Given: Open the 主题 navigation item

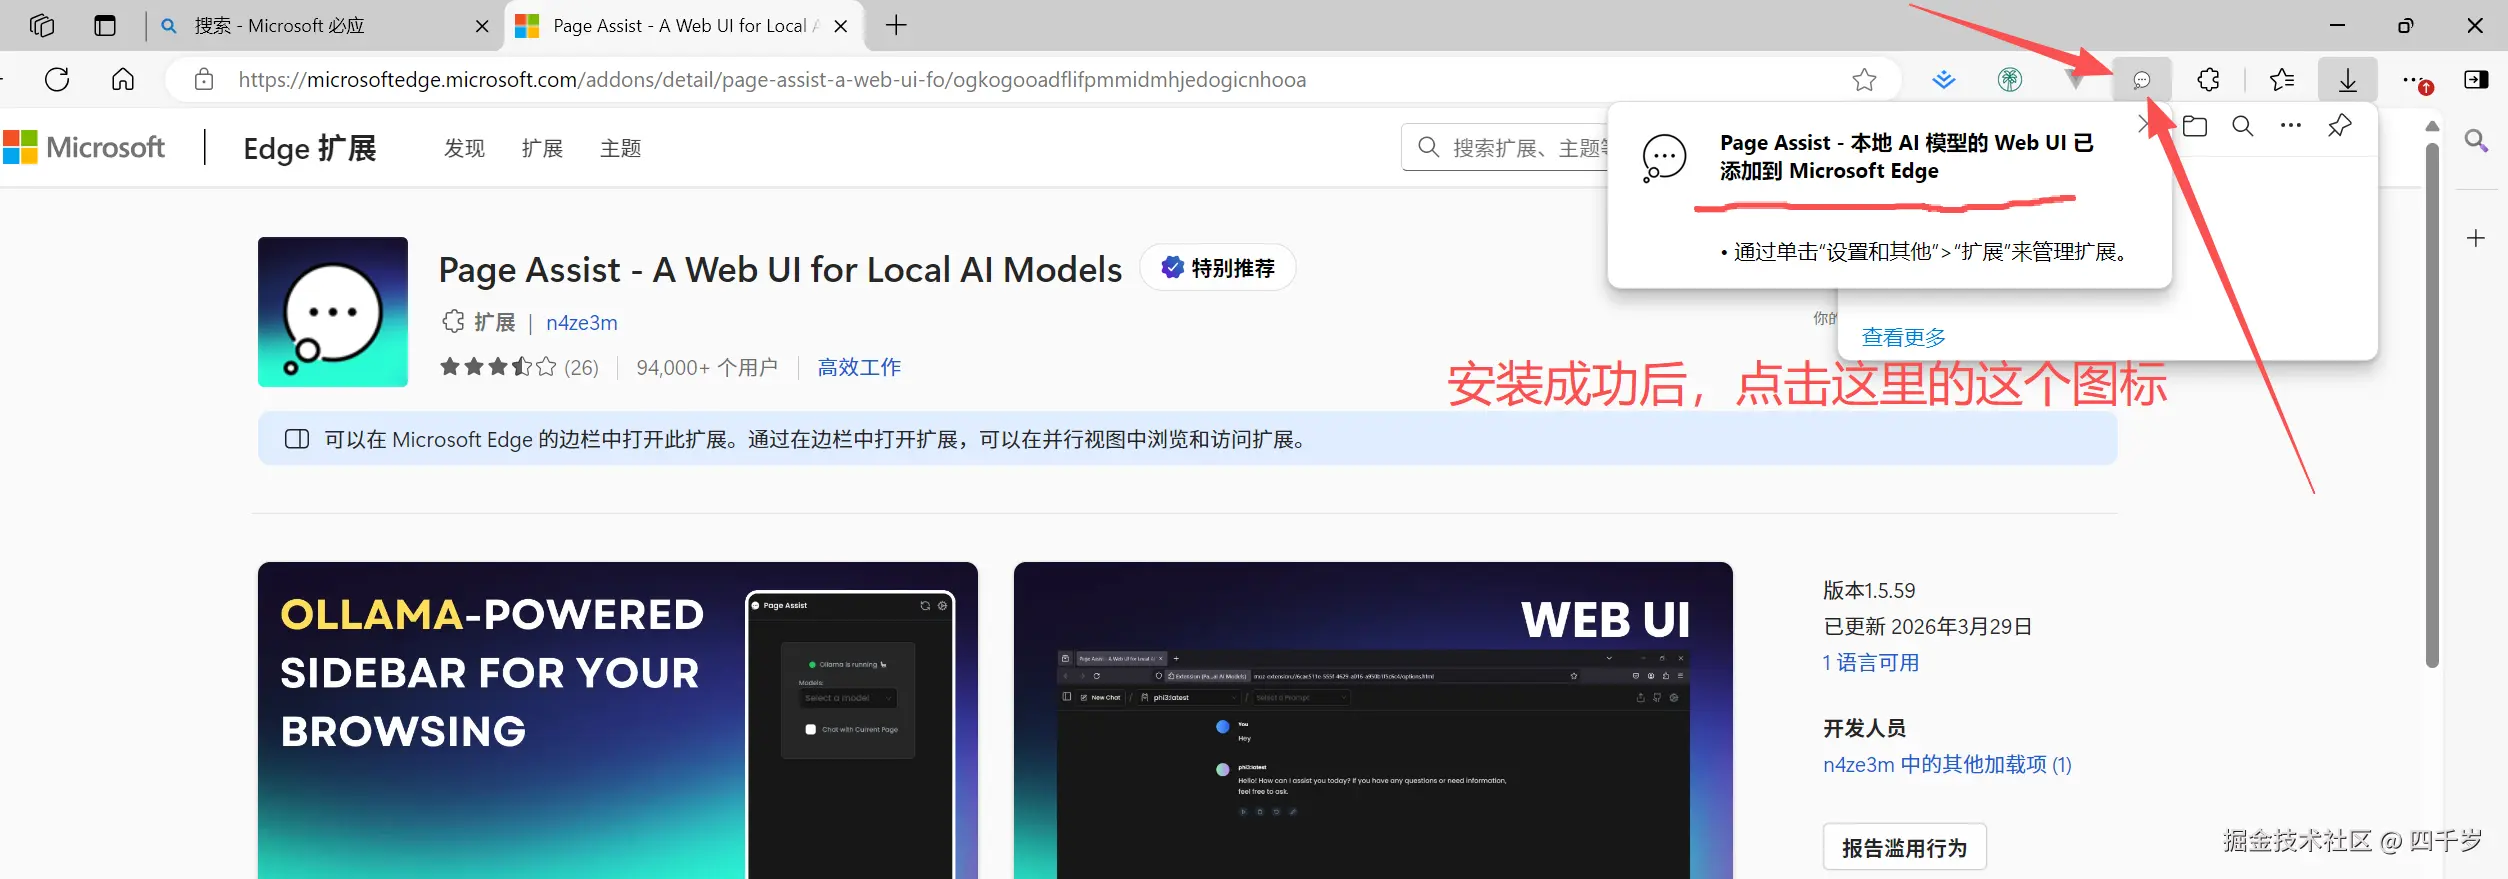Looking at the screenshot, I should [x=620, y=148].
